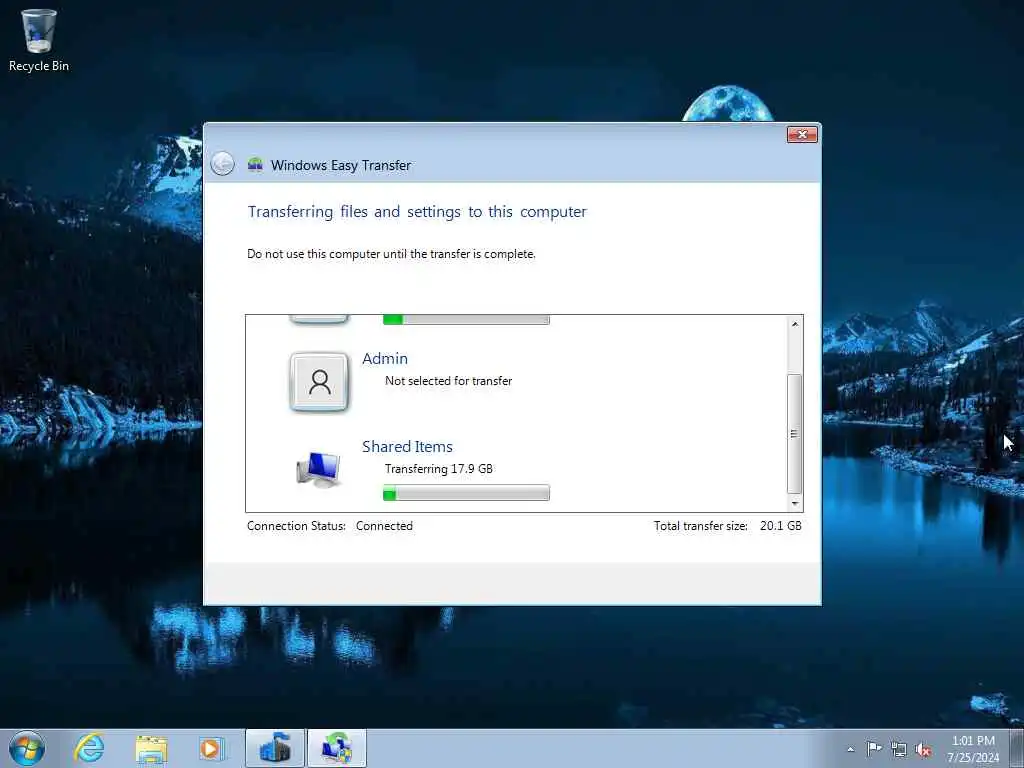1024x768 pixels.
Task: Open the Action Center flag icon
Action: [x=874, y=749]
